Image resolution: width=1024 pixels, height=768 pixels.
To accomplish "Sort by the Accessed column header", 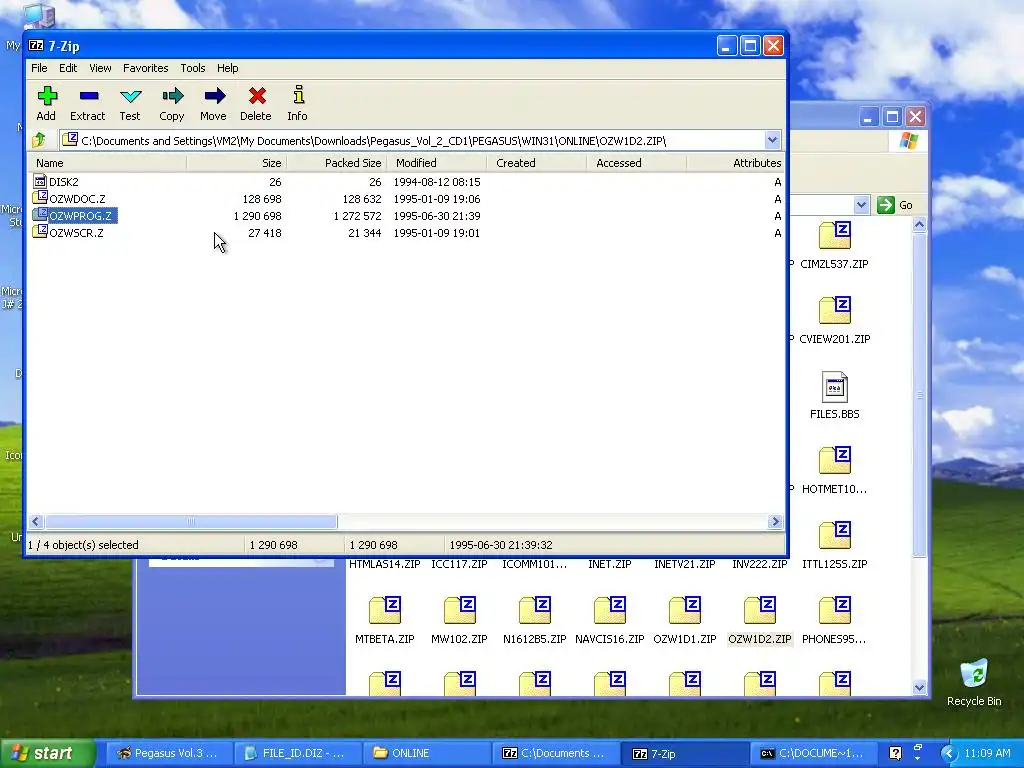I will 637,163.
